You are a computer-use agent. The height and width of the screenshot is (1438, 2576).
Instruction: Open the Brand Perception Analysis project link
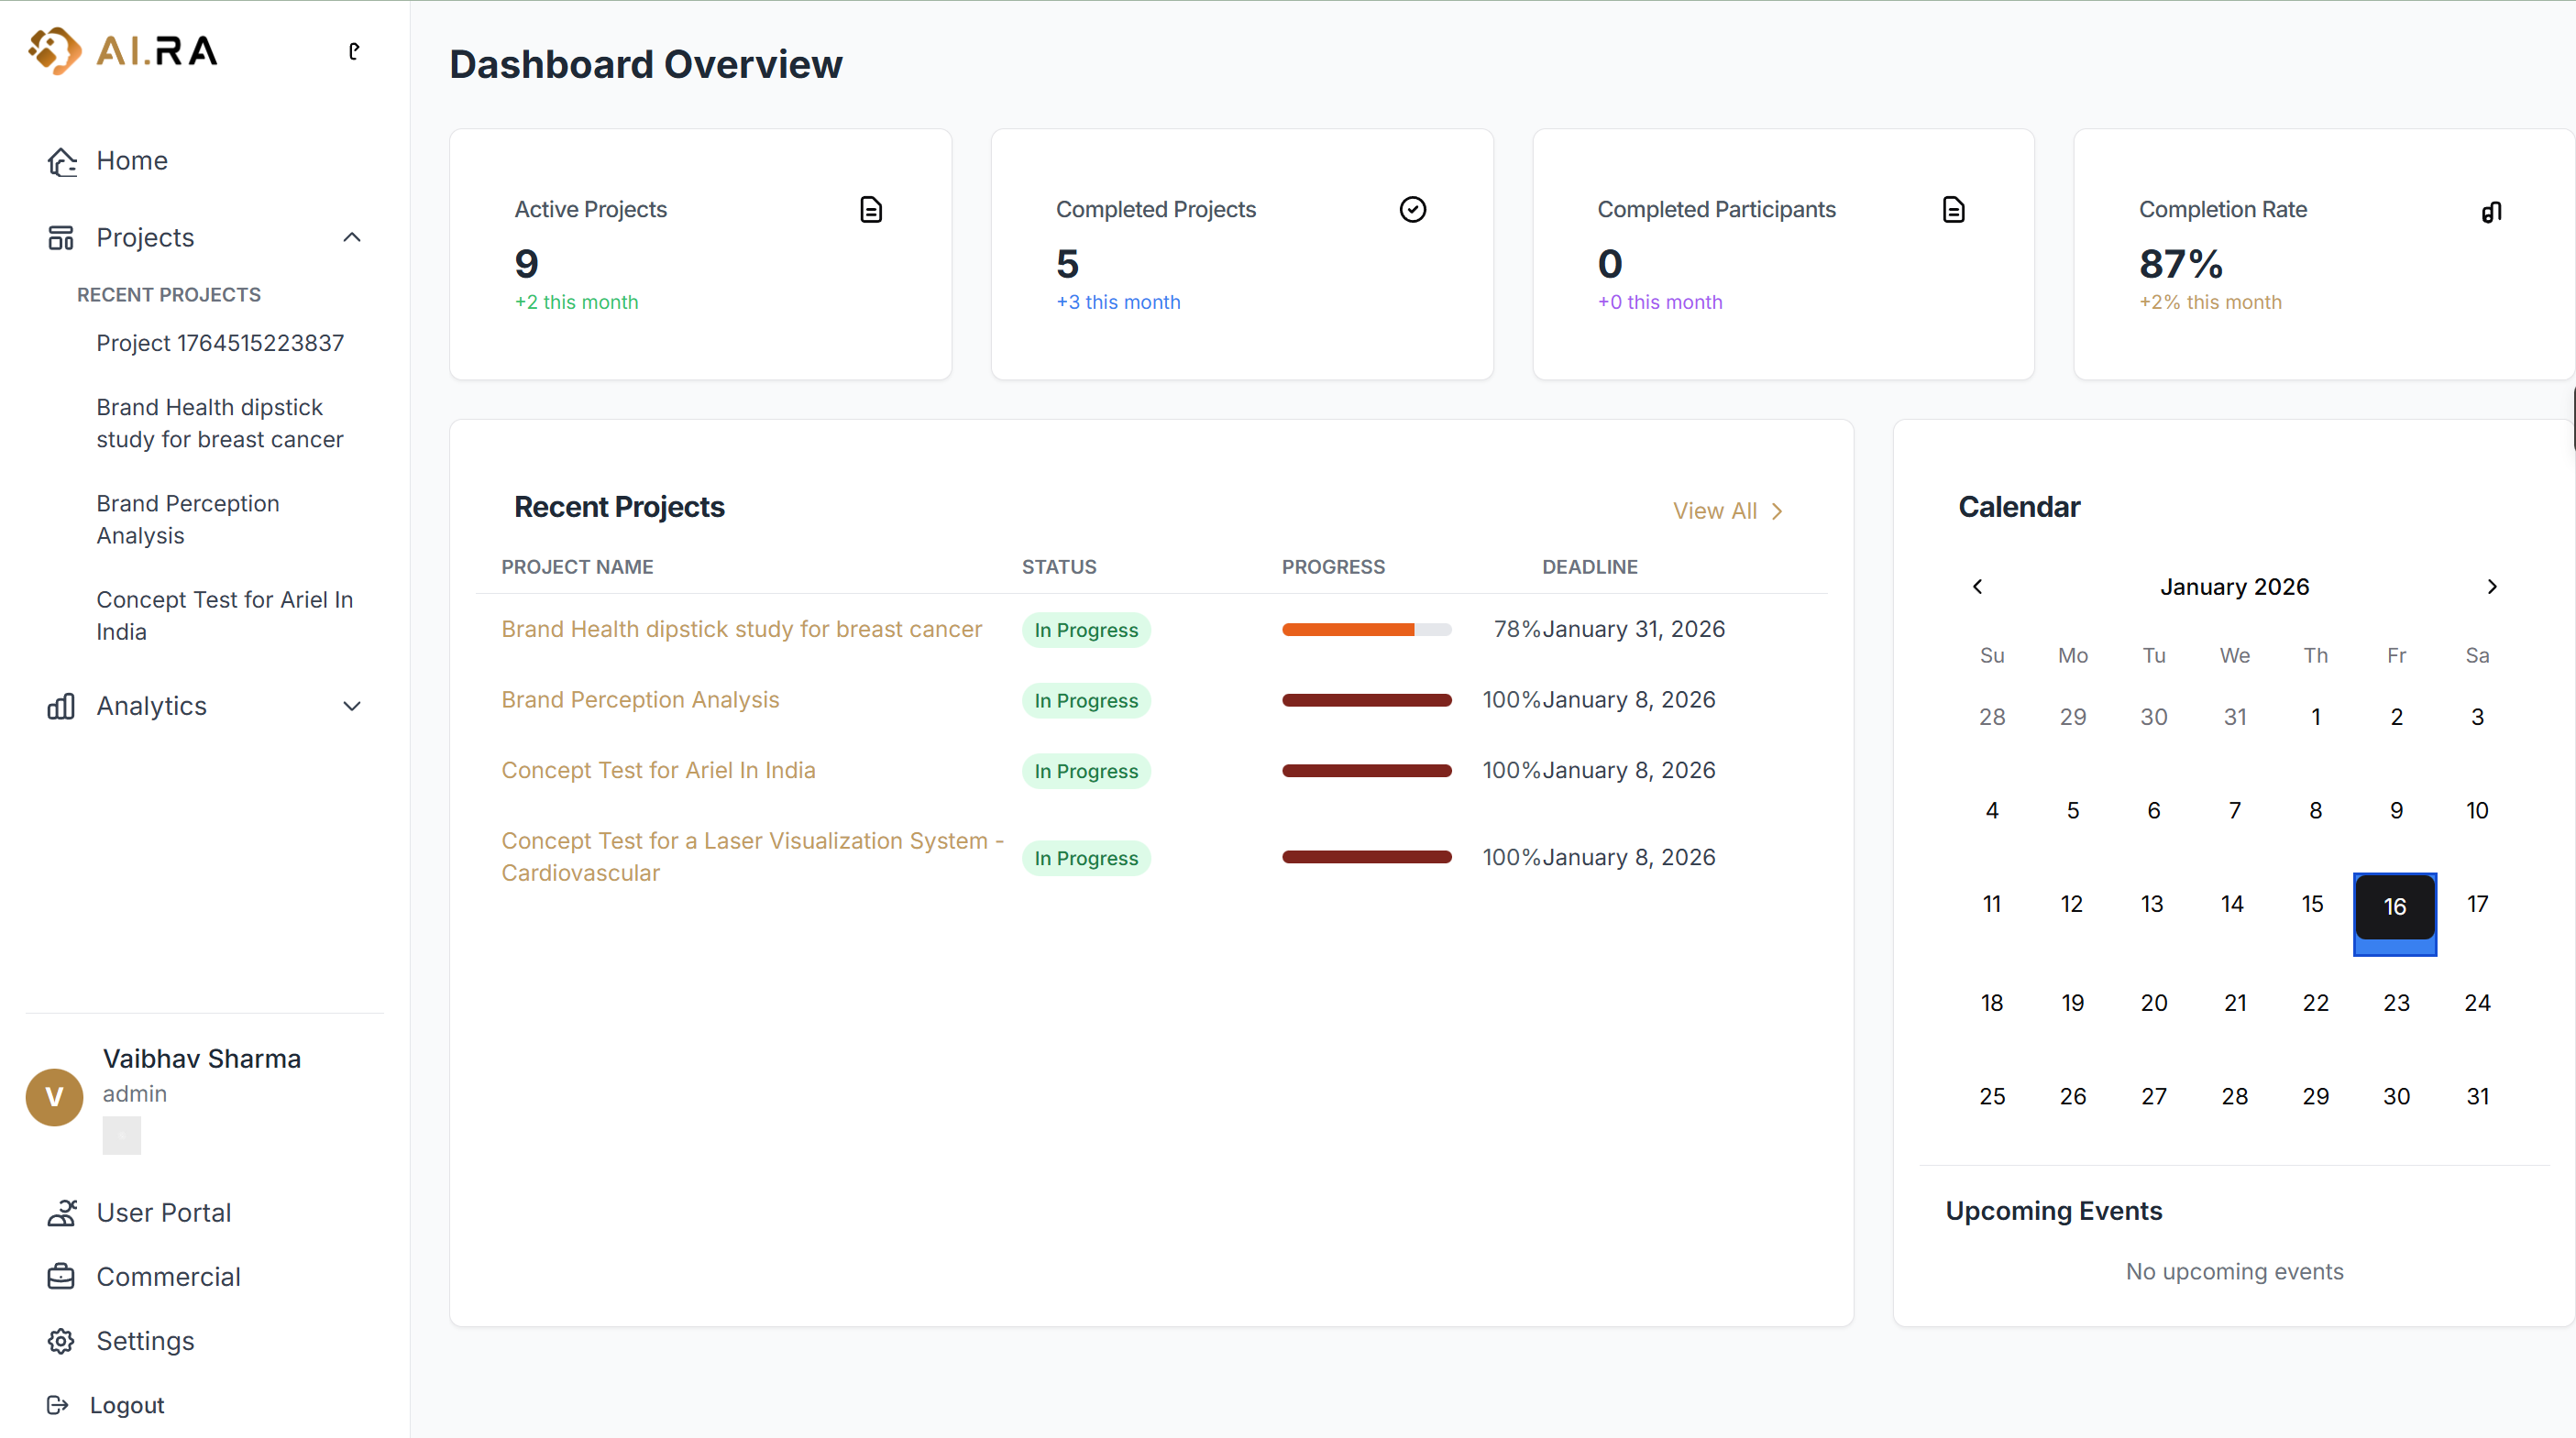coord(640,700)
